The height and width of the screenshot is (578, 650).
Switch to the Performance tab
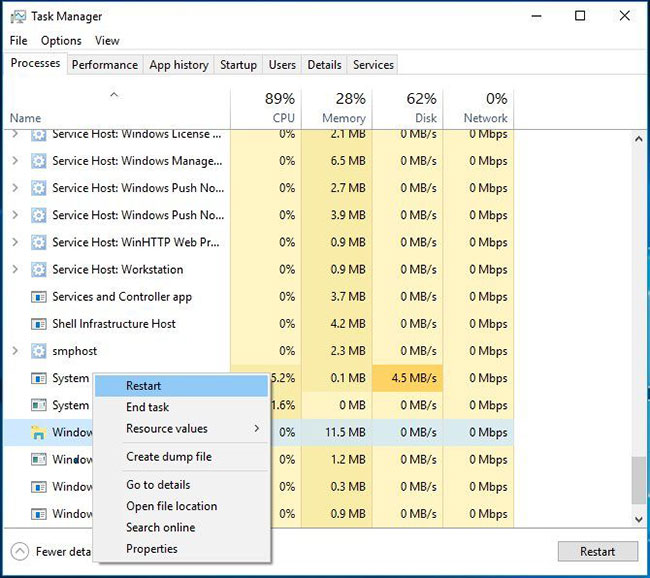tap(104, 65)
